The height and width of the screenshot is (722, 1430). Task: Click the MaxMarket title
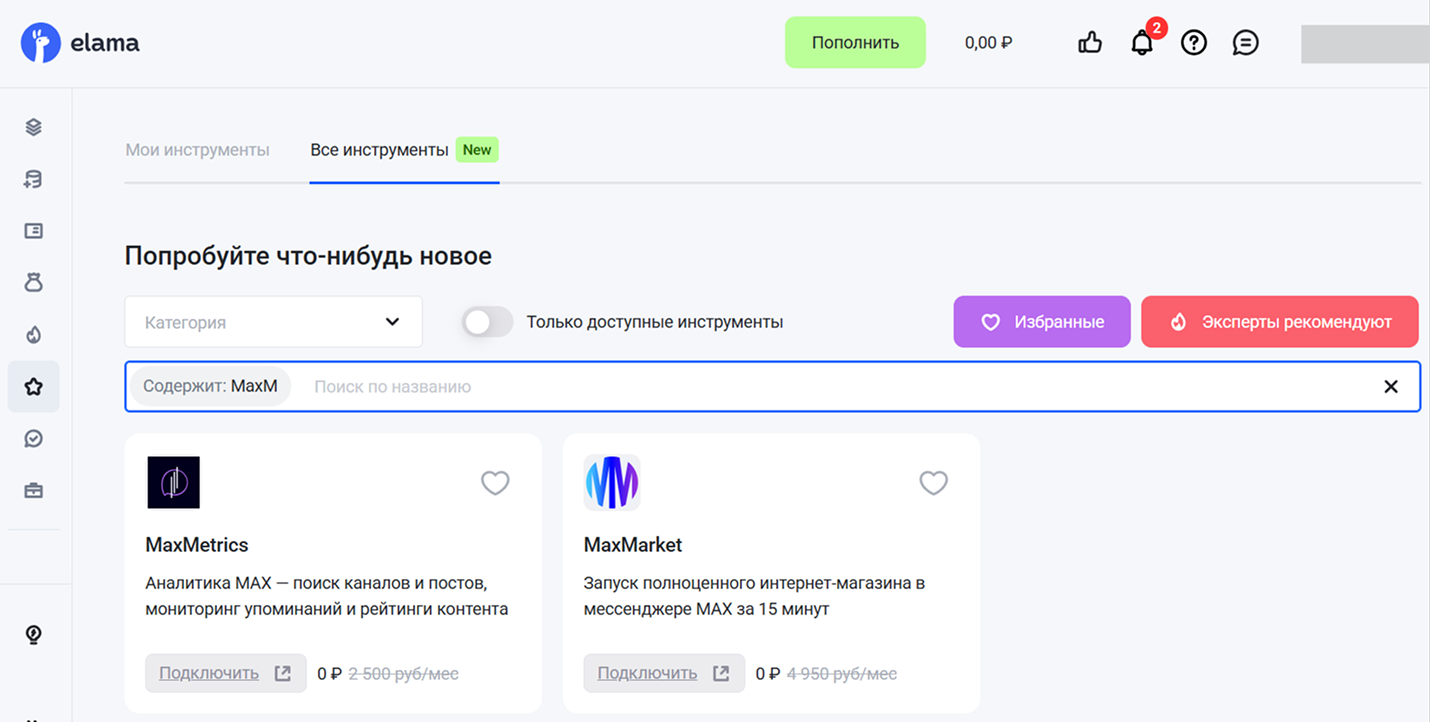pyautogui.click(x=633, y=545)
